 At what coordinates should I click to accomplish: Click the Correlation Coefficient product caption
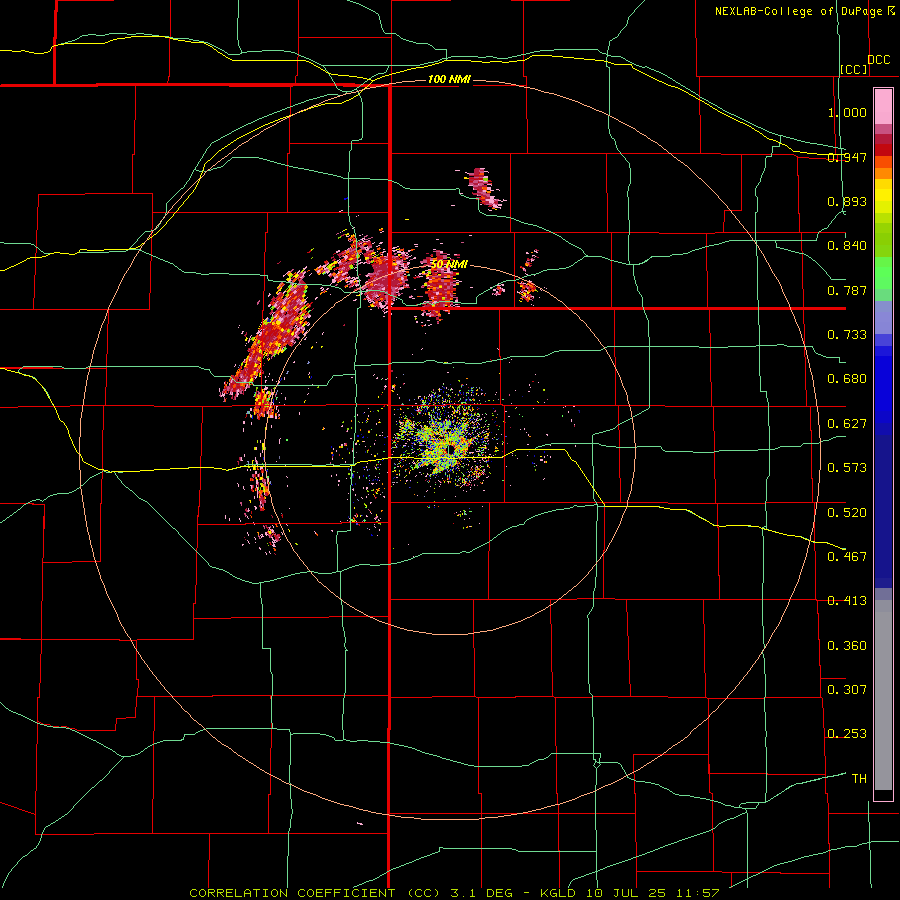click(x=454, y=893)
